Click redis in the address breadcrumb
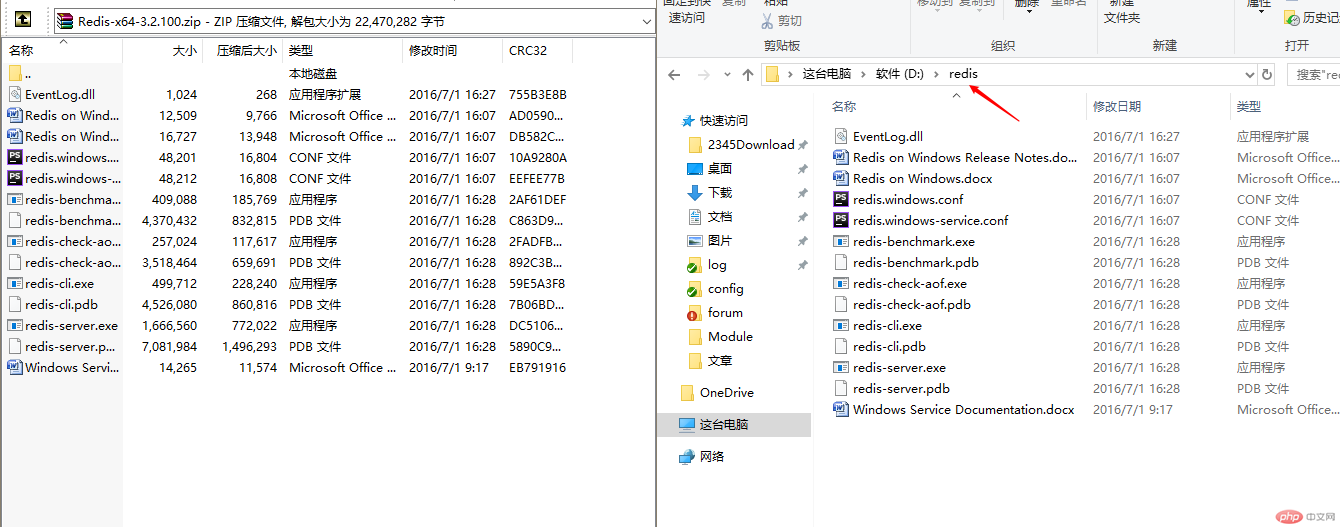 (x=964, y=74)
